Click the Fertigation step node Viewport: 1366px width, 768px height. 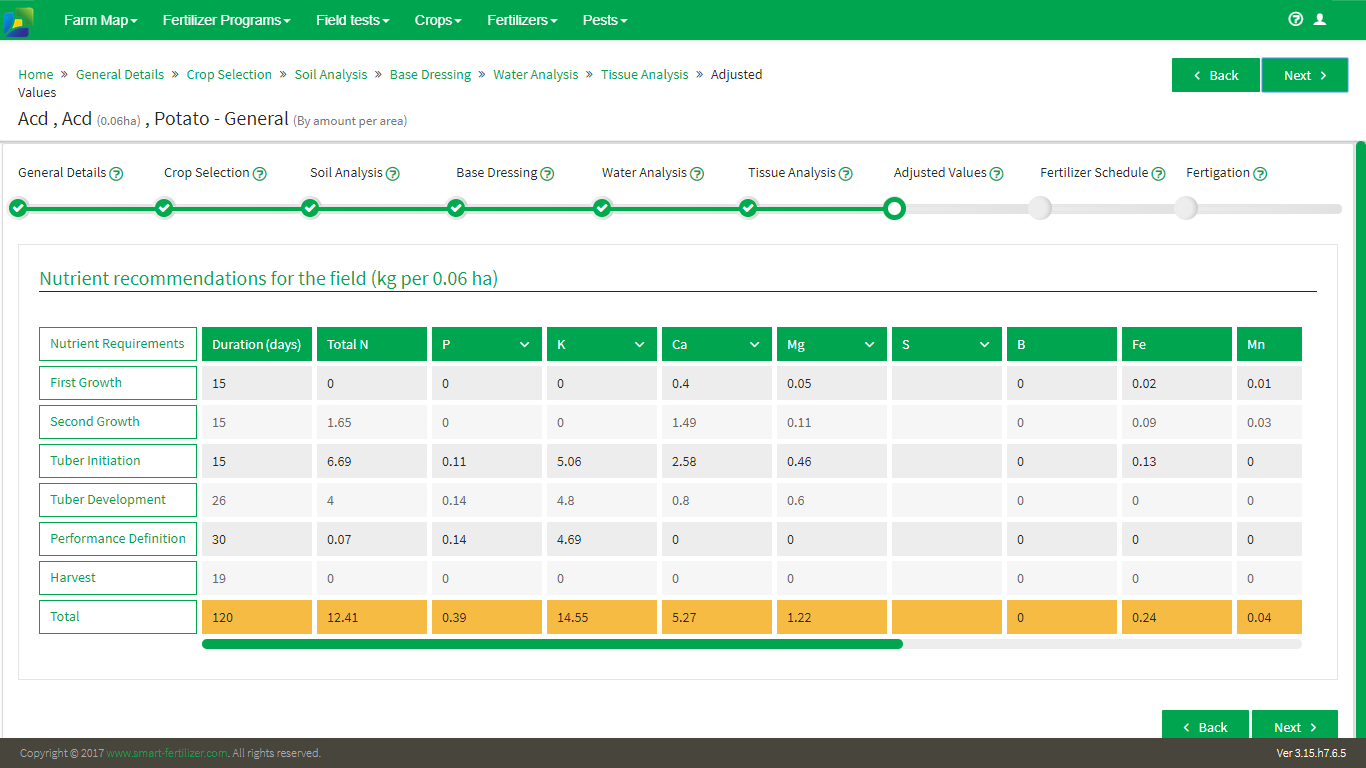pos(1186,208)
